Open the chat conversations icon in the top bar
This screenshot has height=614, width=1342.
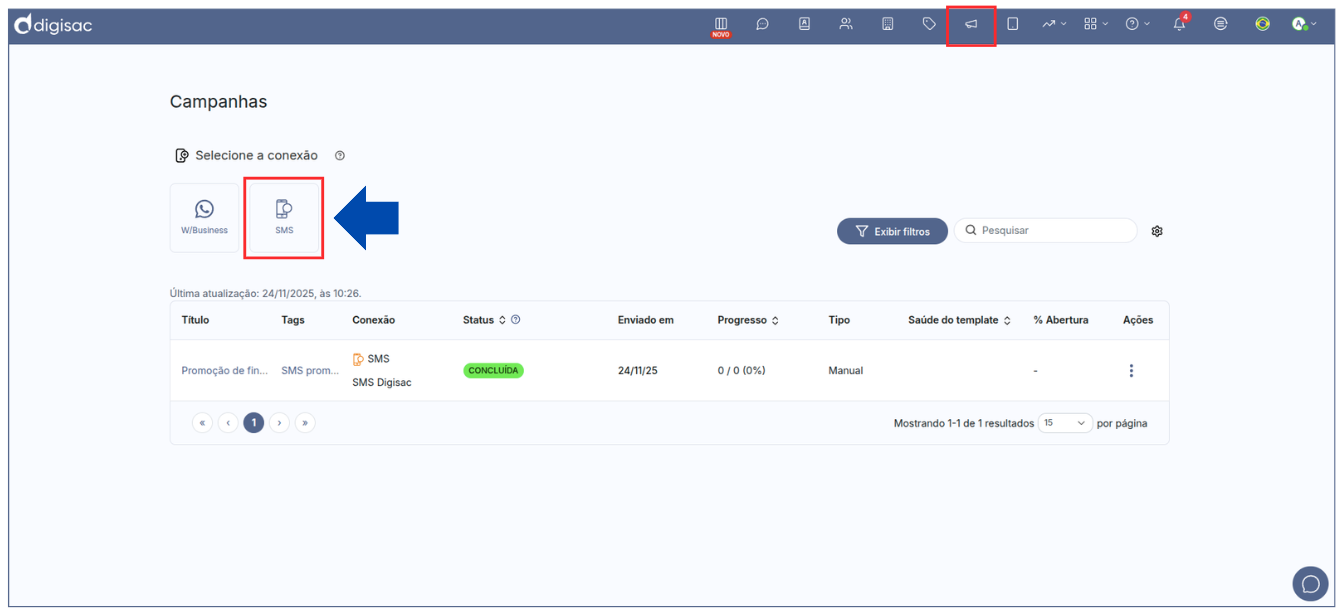(762, 24)
